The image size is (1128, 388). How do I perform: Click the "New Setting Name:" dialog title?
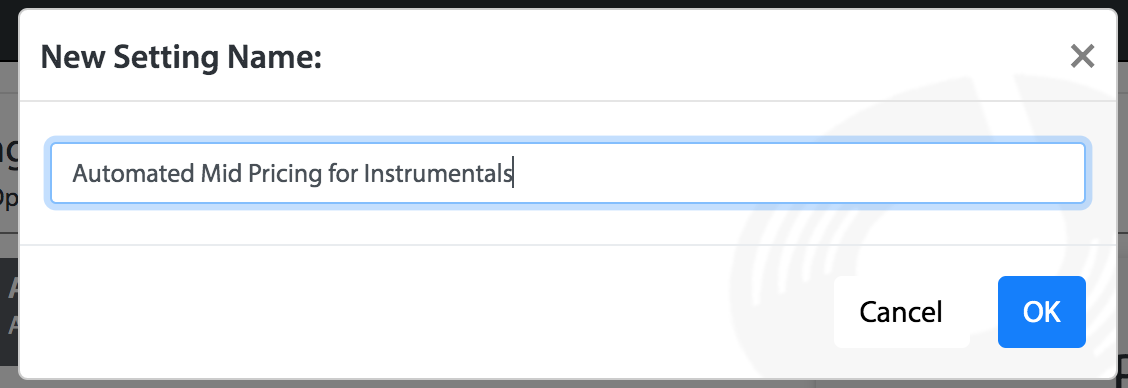181,57
